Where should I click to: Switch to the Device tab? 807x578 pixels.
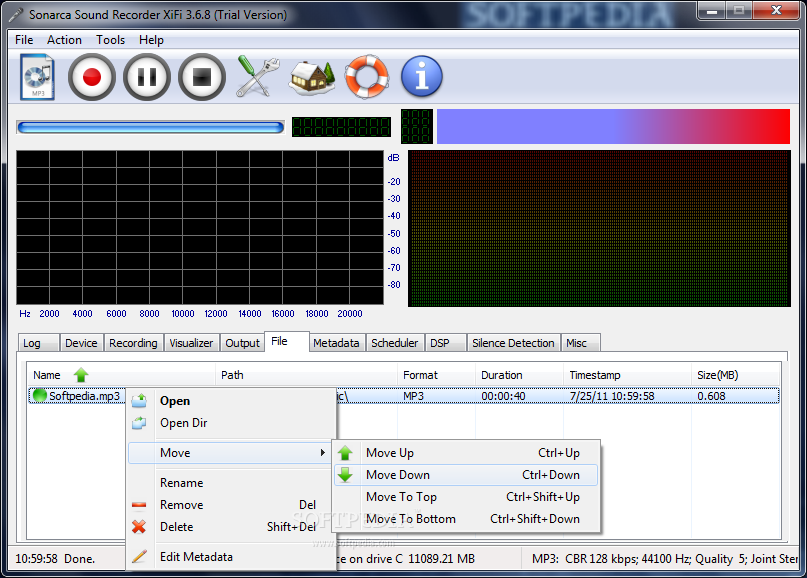(x=81, y=343)
